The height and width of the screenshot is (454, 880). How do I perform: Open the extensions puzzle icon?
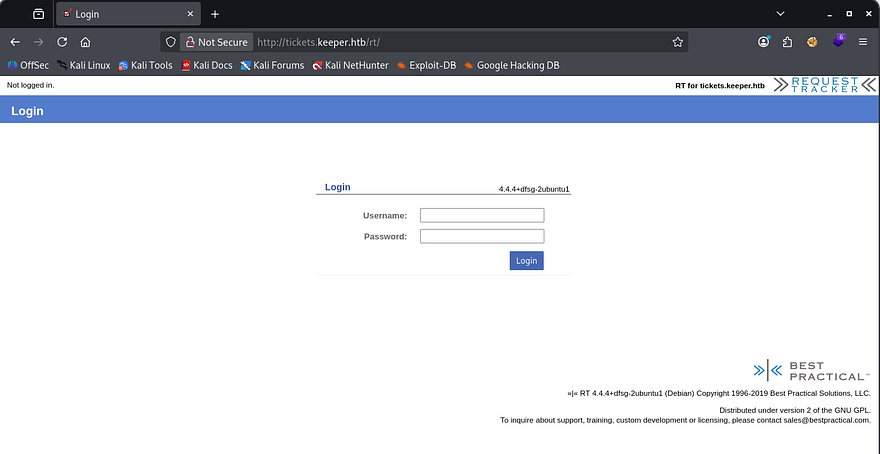coord(788,42)
